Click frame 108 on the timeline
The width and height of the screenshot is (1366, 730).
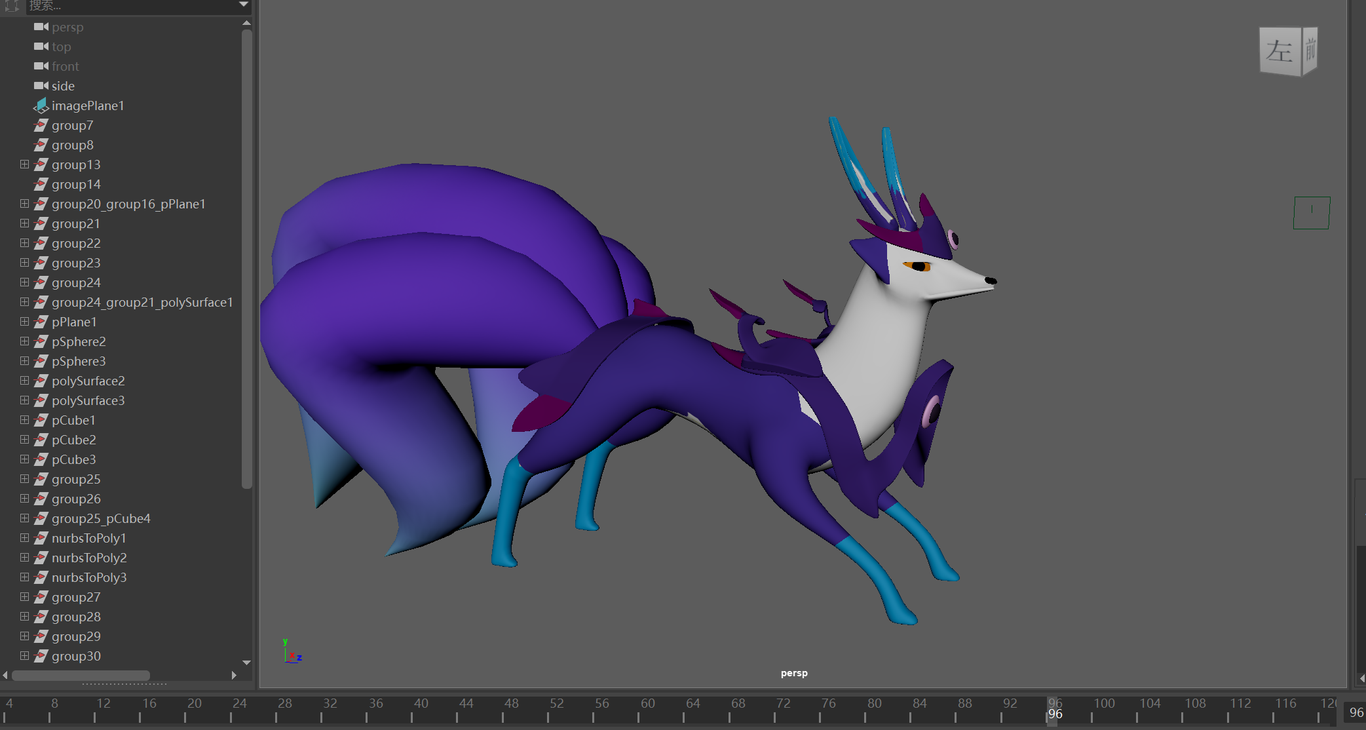[1195, 704]
